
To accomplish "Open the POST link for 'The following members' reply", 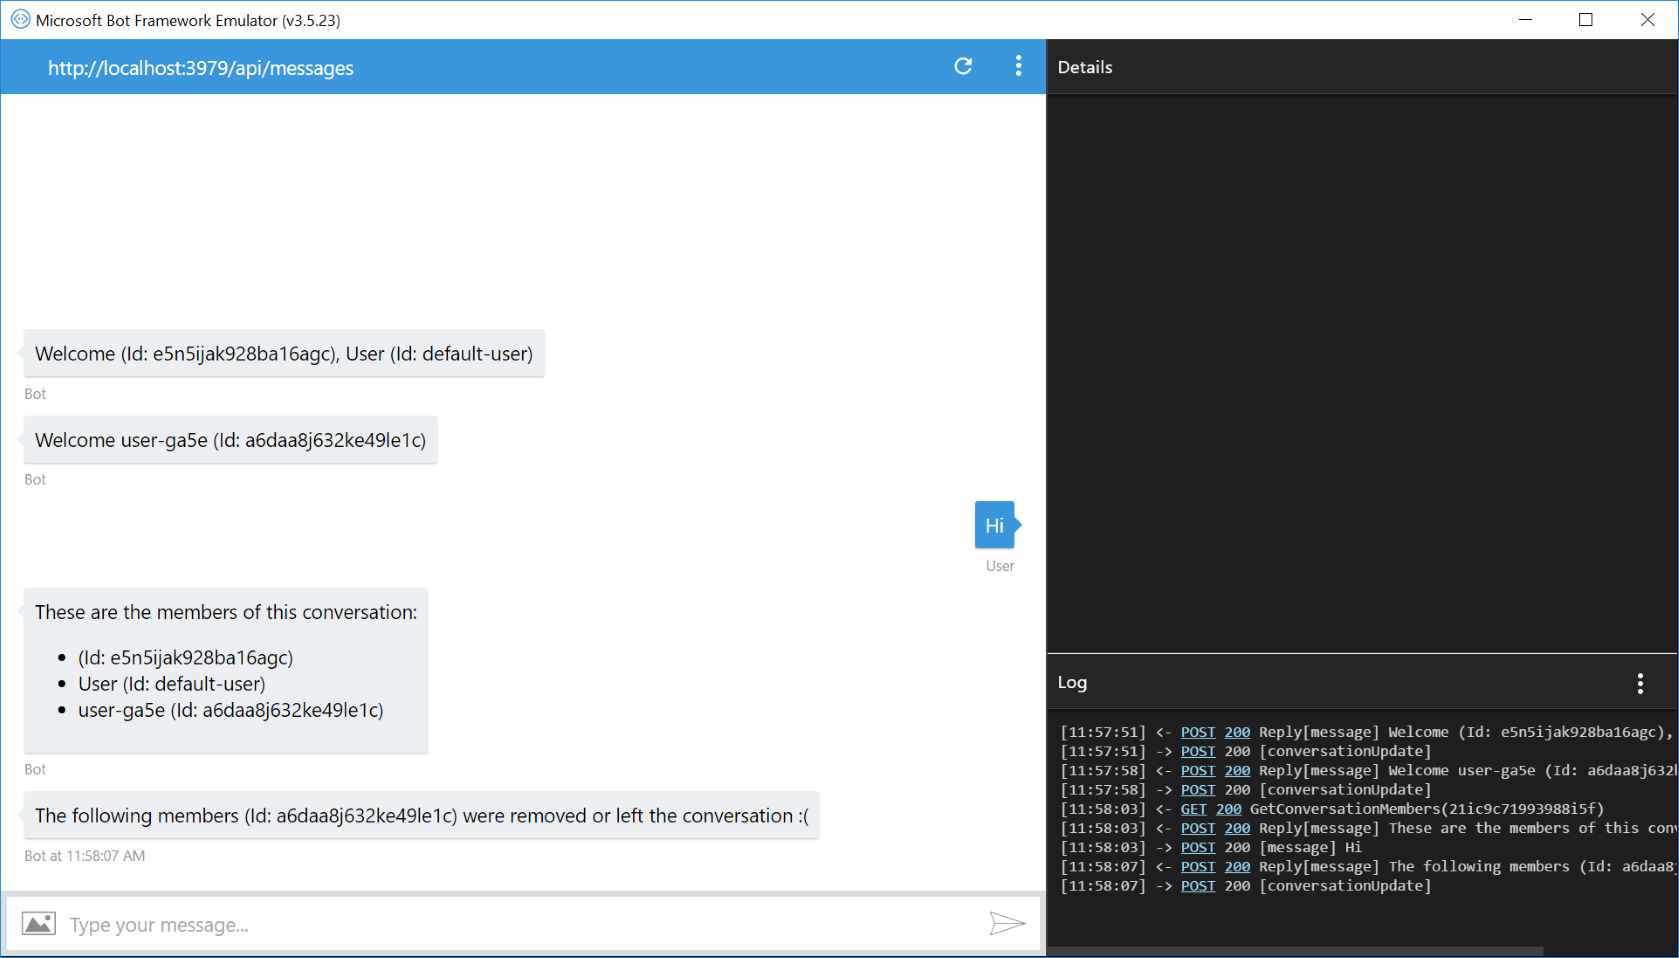I will pyautogui.click(x=1197, y=867).
